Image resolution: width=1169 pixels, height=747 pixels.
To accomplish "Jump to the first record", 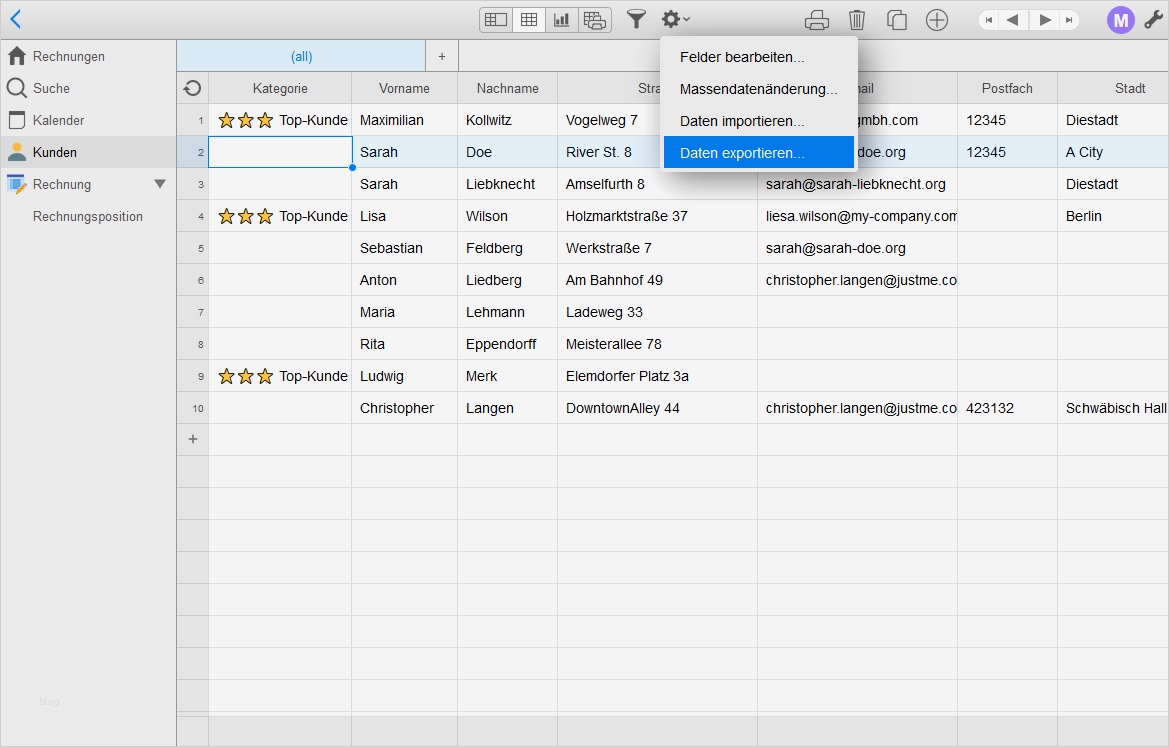I will 989,20.
